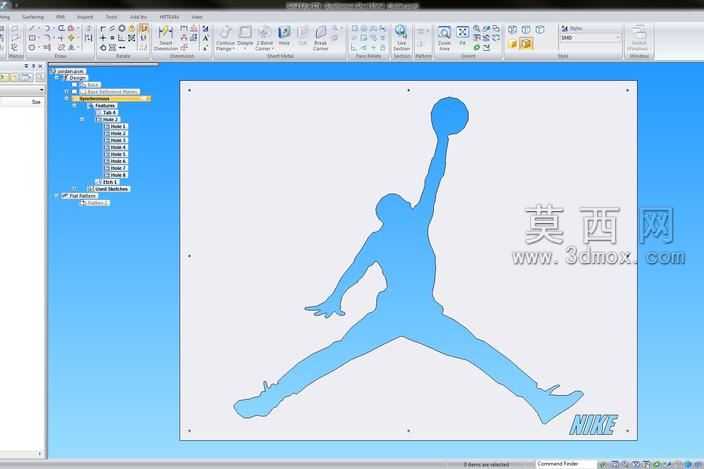704x469 pixels.
Task: Click the third view orientation cube icon
Action: pyautogui.click(x=540, y=30)
